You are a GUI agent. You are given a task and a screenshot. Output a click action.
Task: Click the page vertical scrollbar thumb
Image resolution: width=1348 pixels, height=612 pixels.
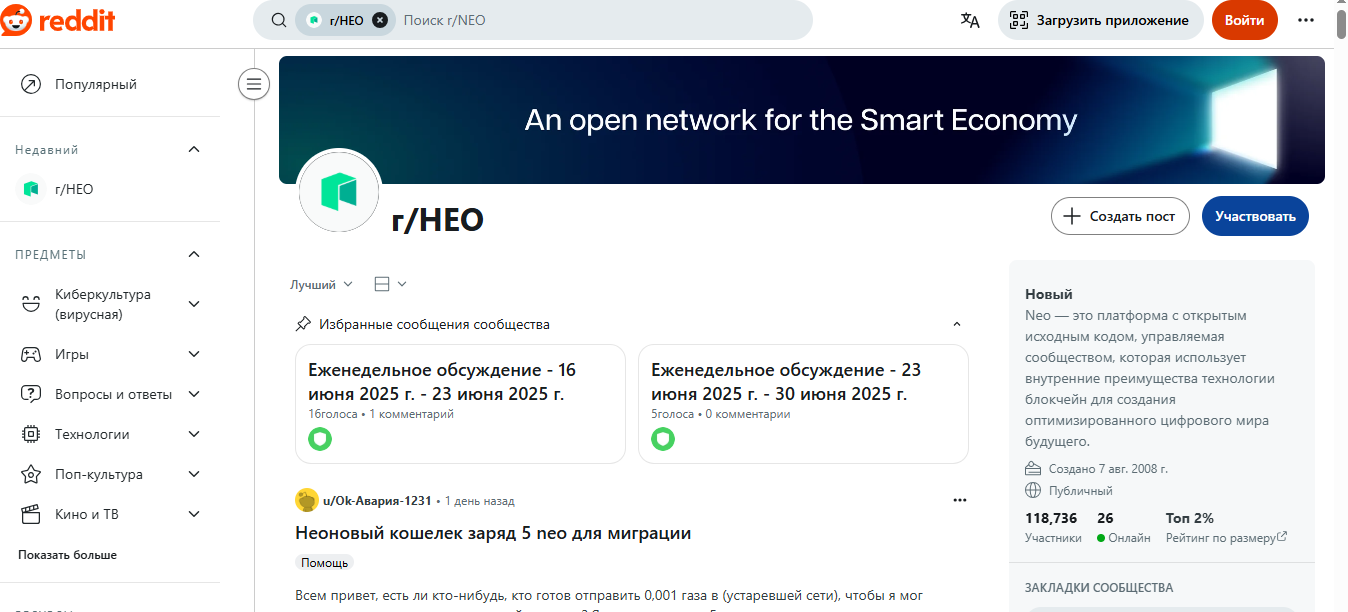coord(1341,24)
